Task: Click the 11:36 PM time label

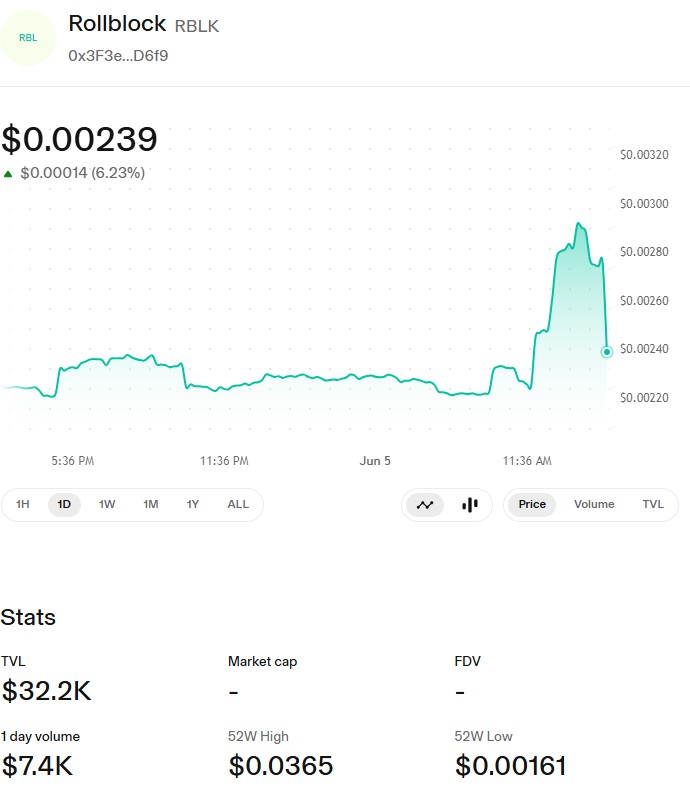Action: [224, 461]
